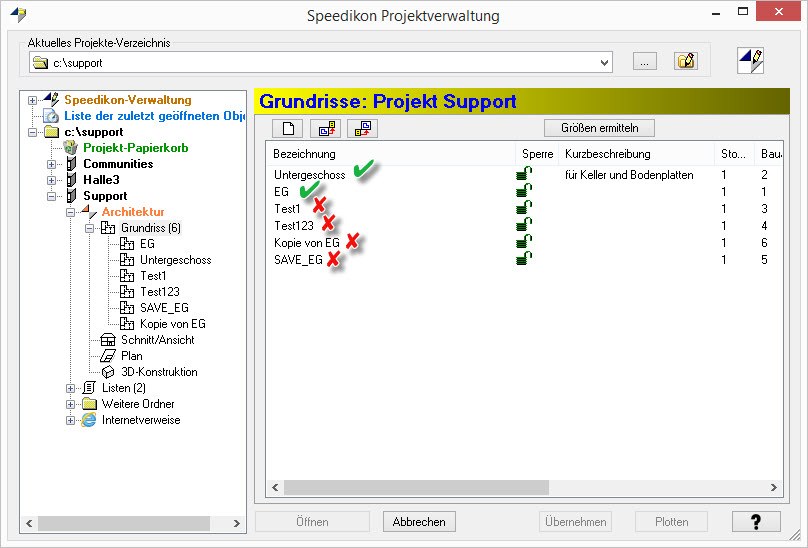Click the left arrow of tree scrollbar
The image size is (808, 548).
coord(29,523)
